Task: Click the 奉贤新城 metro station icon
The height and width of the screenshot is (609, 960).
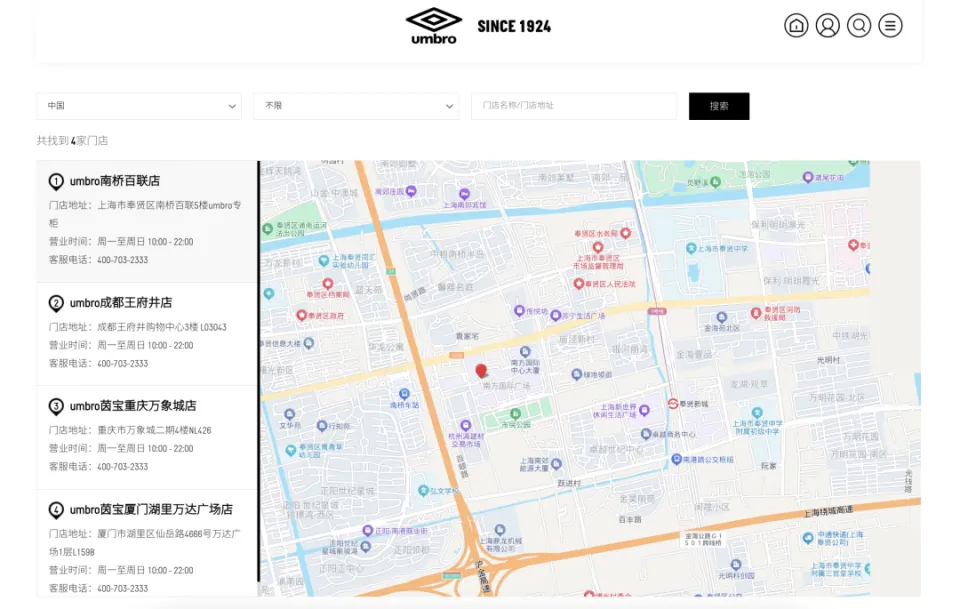Action: tap(673, 404)
